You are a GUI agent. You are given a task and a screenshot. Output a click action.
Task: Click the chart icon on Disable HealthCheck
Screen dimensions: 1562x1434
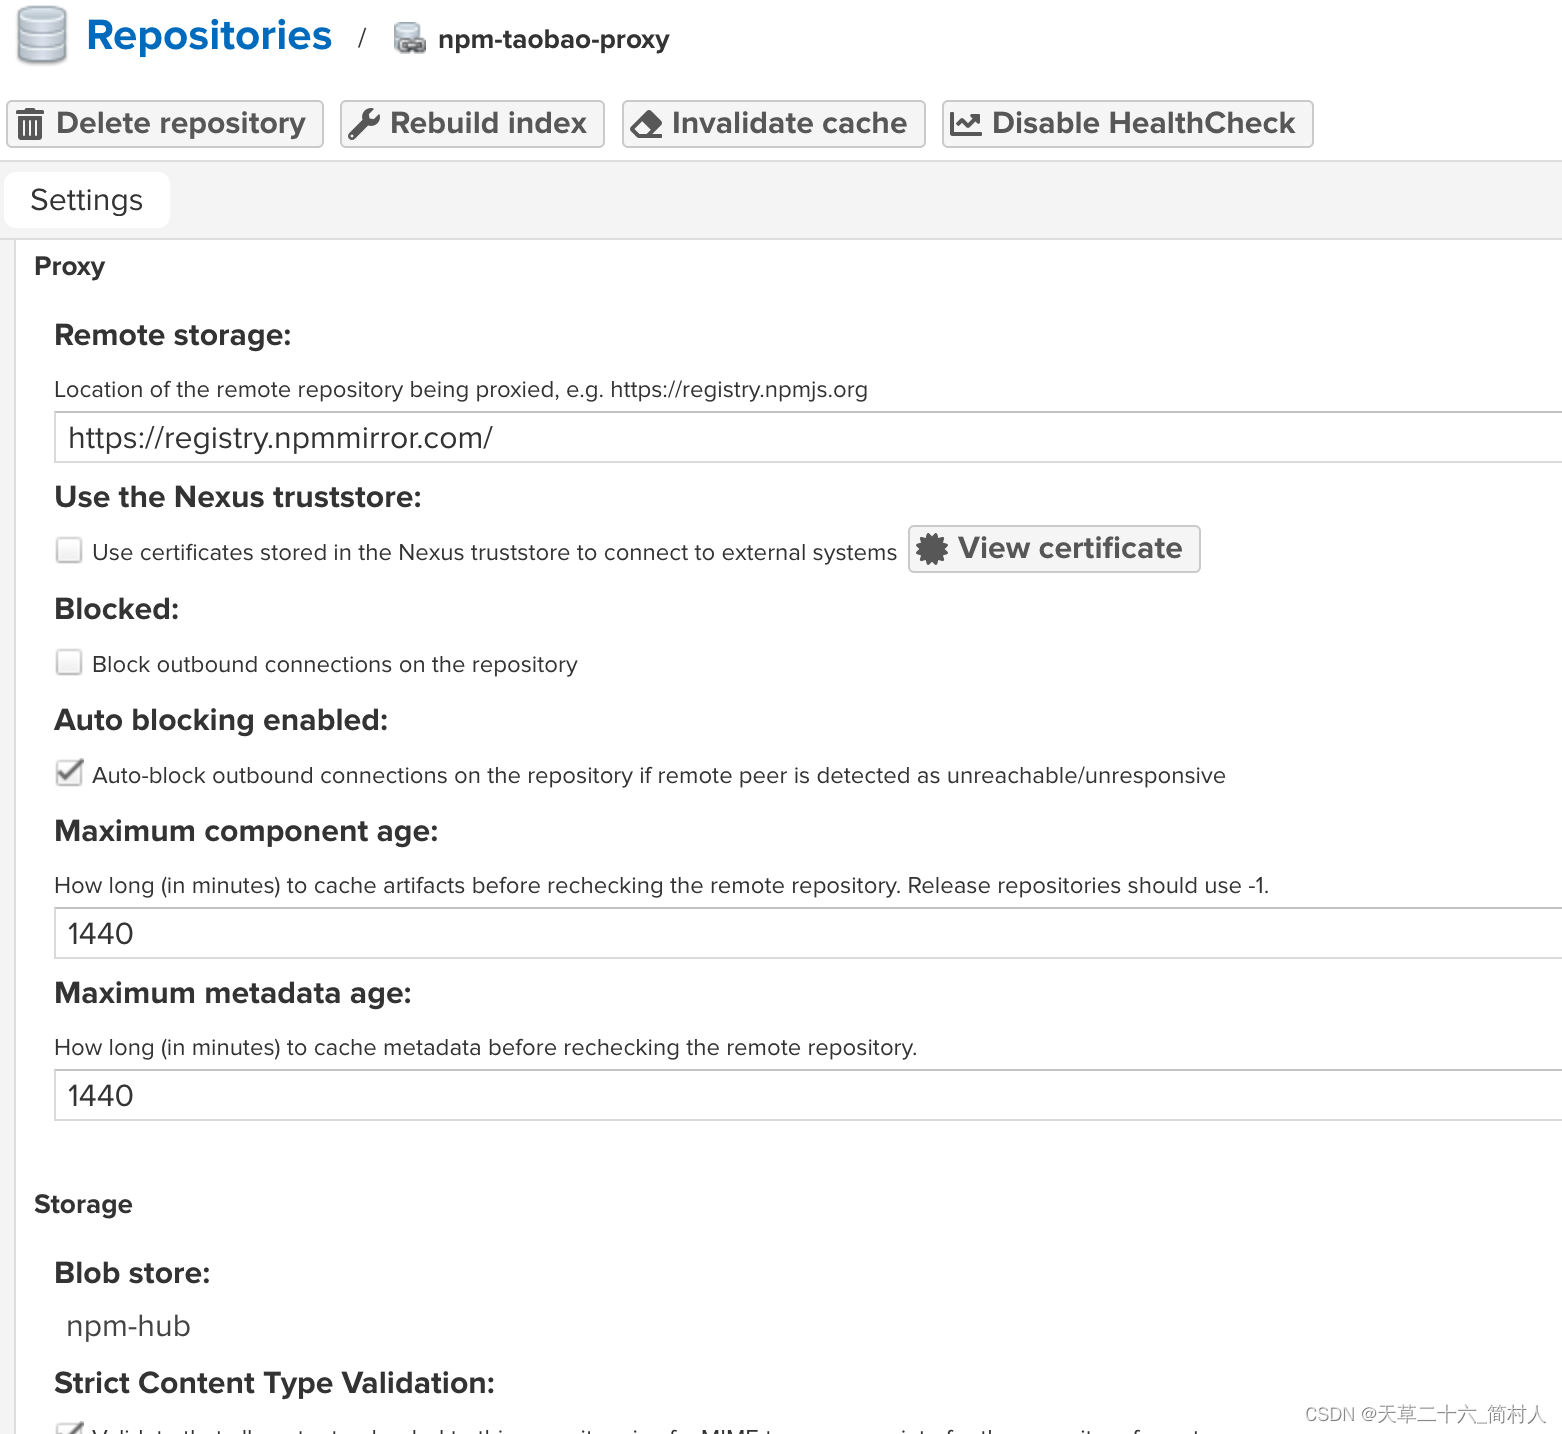click(966, 124)
